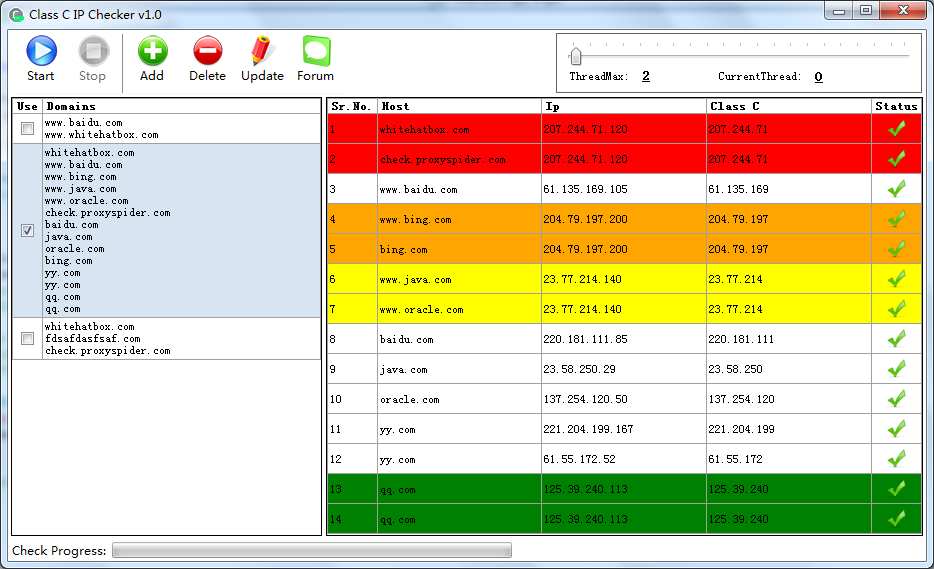This screenshot has height=569, width=934.
Task: Click the green Add plus icon
Action: point(152,51)
